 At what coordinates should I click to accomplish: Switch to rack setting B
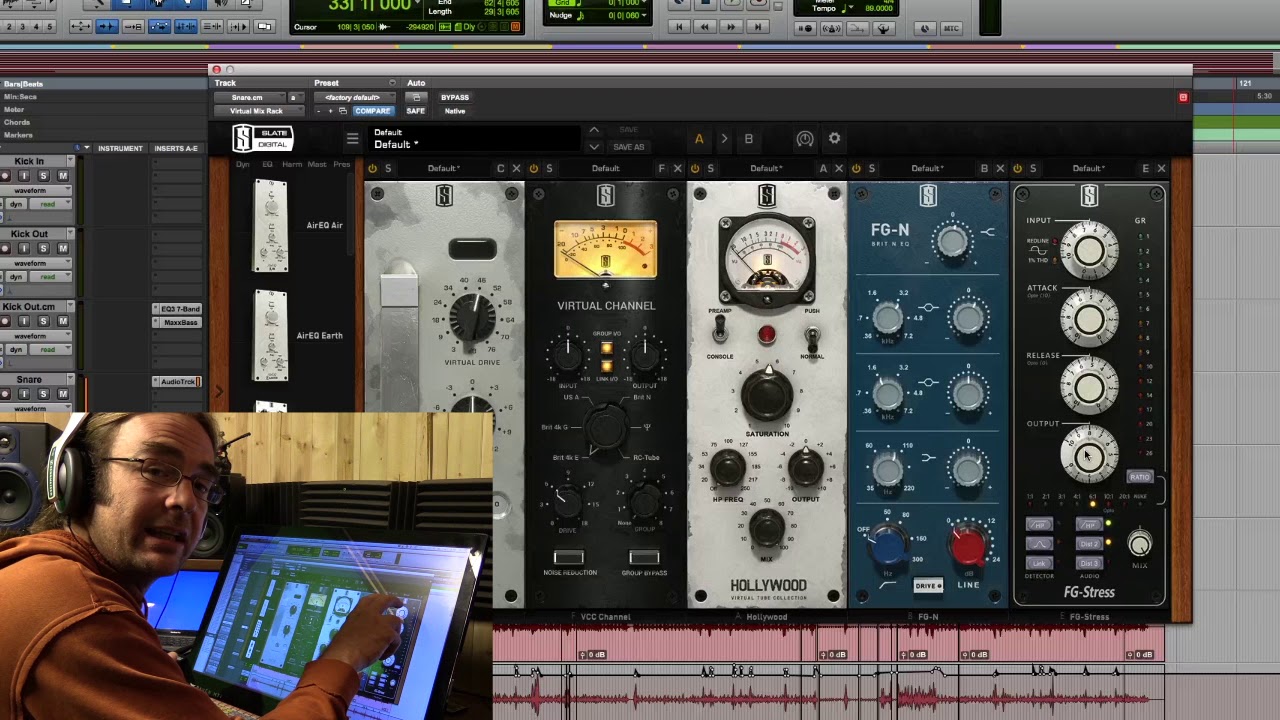click(748, 139)
